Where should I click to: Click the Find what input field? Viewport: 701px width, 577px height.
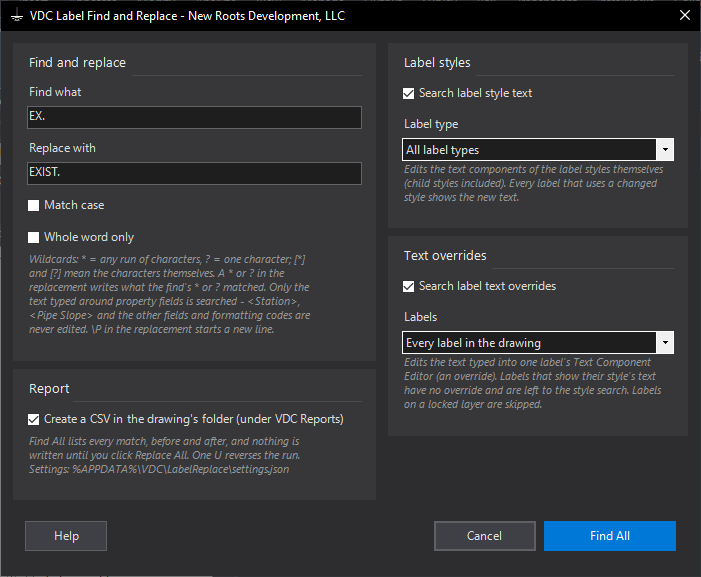pos(194,117)
